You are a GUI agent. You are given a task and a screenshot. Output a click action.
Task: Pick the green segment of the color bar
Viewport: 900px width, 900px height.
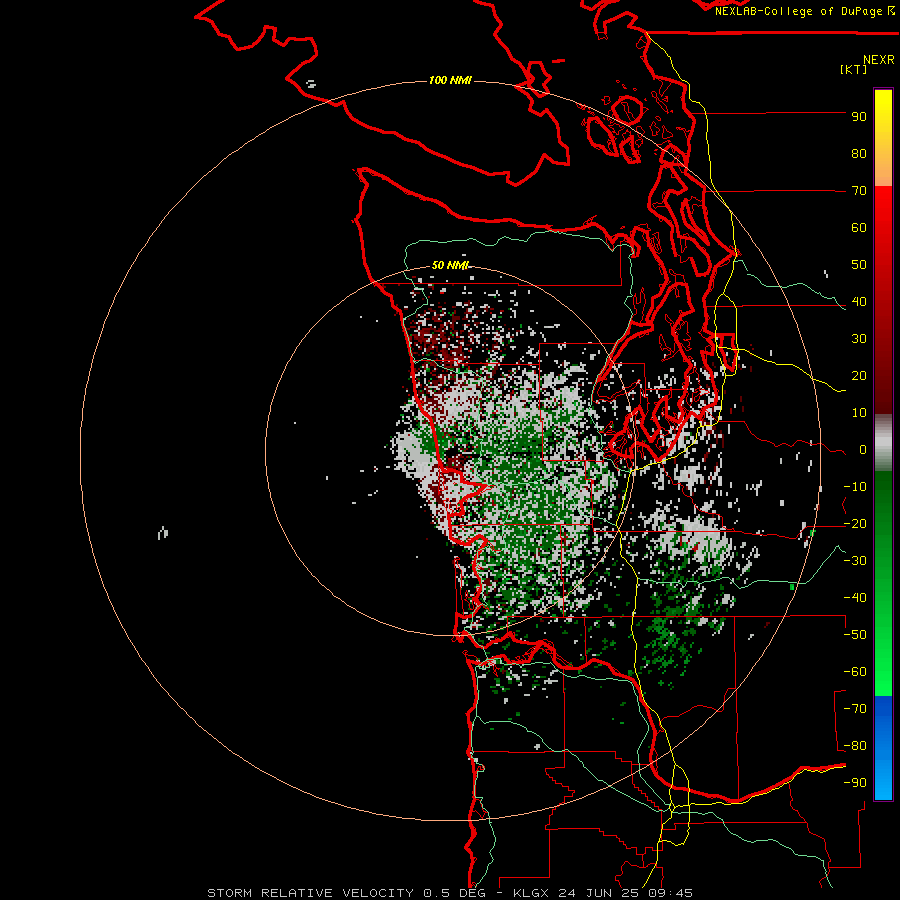(x=883, y=584)
